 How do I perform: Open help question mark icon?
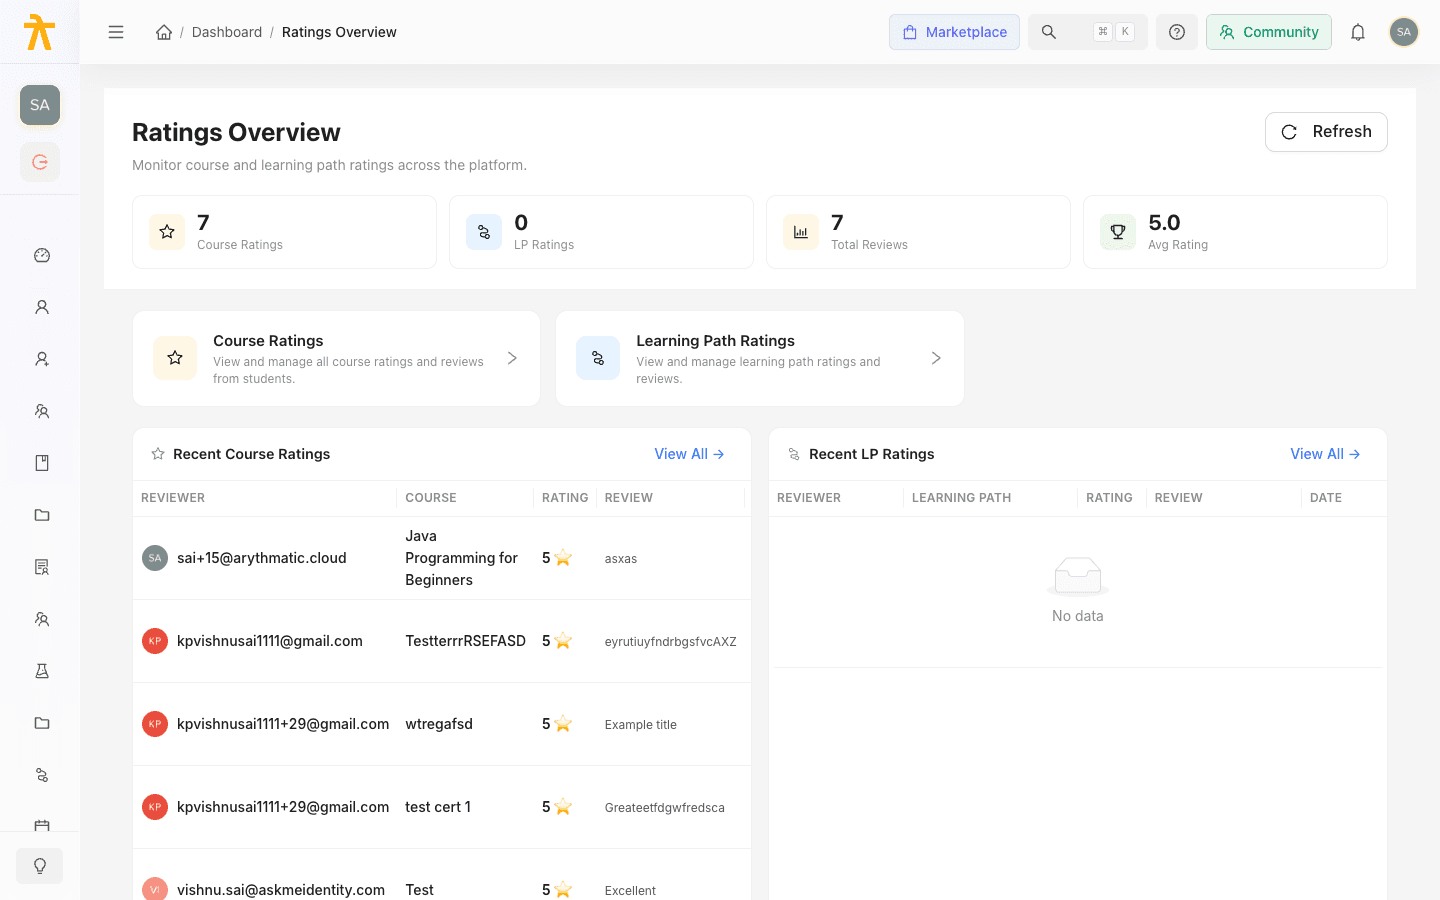point(1177,32)
